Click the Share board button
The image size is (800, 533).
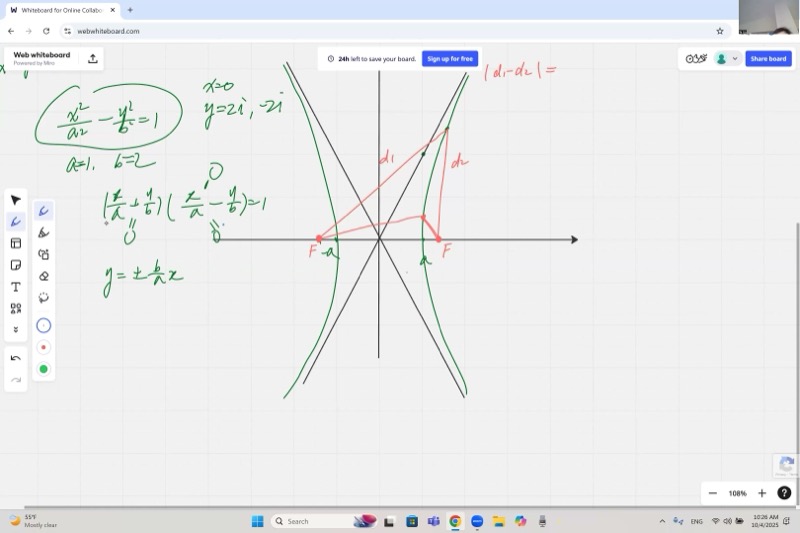tap(768, 59)
